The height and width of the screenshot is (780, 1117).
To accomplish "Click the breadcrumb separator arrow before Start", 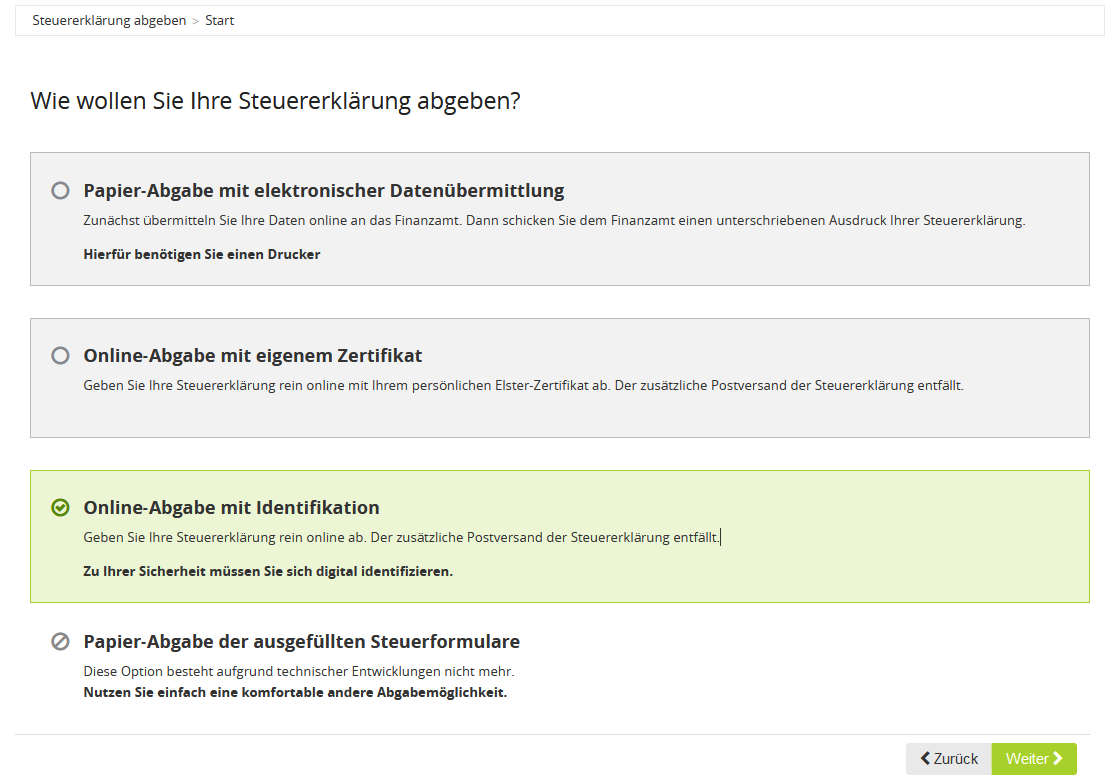I will coord(196,21).
